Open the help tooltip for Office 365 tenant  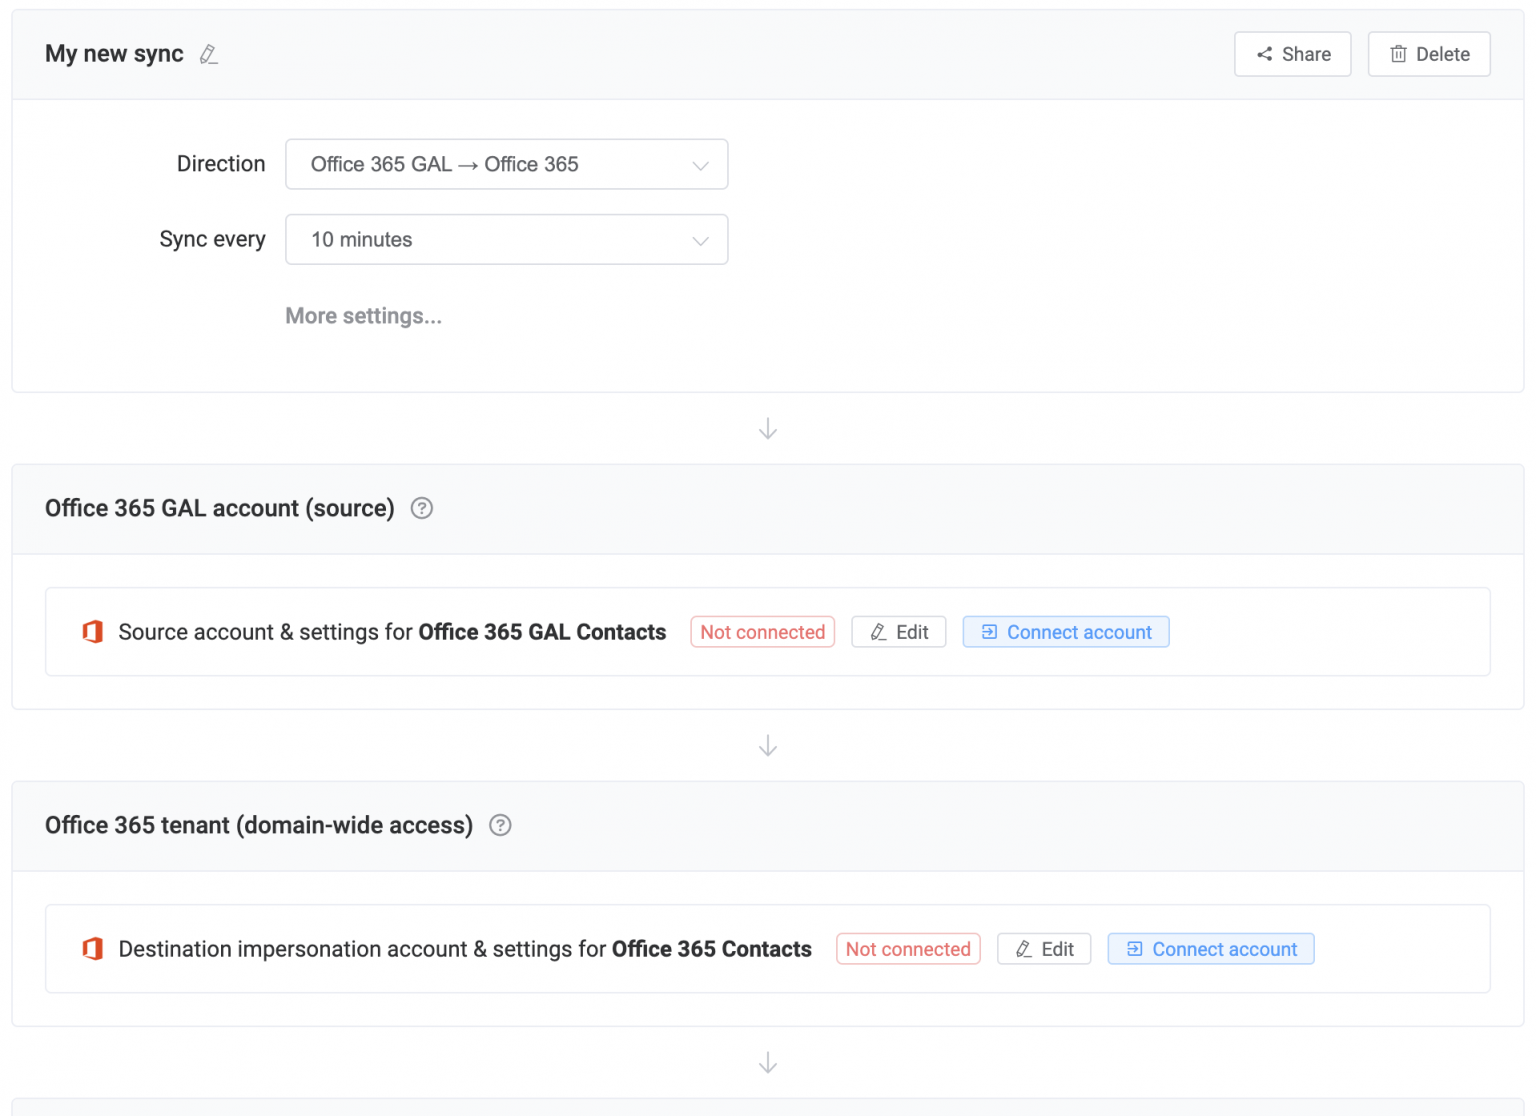(500, 825)
